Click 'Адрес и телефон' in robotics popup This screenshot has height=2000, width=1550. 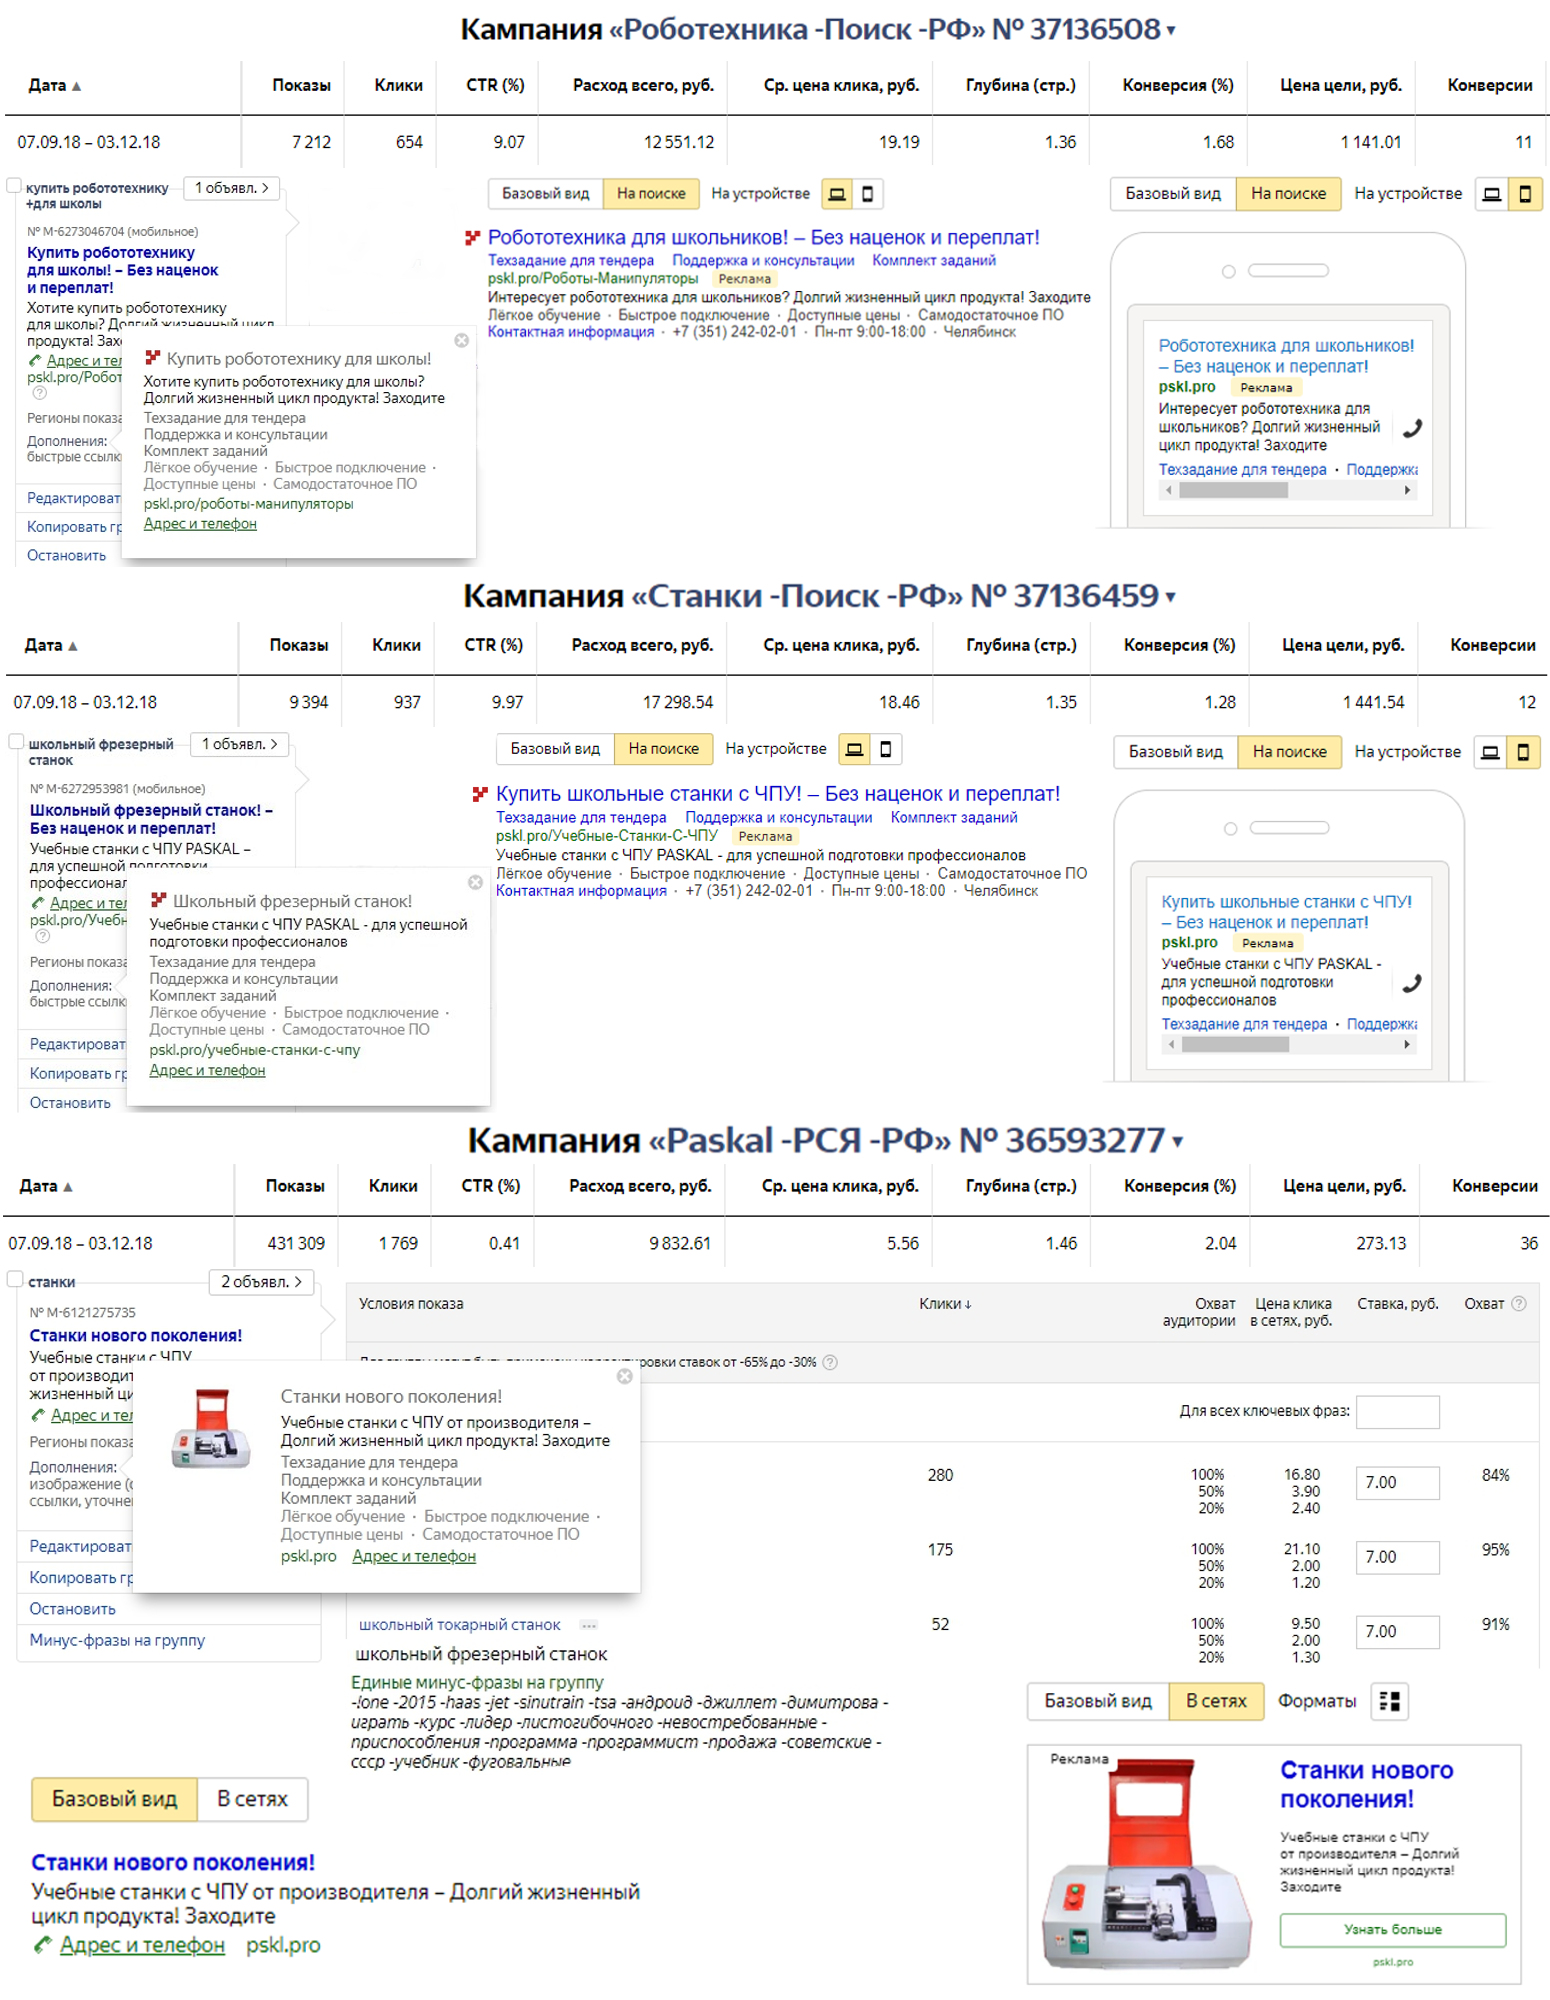coord(200,524)
